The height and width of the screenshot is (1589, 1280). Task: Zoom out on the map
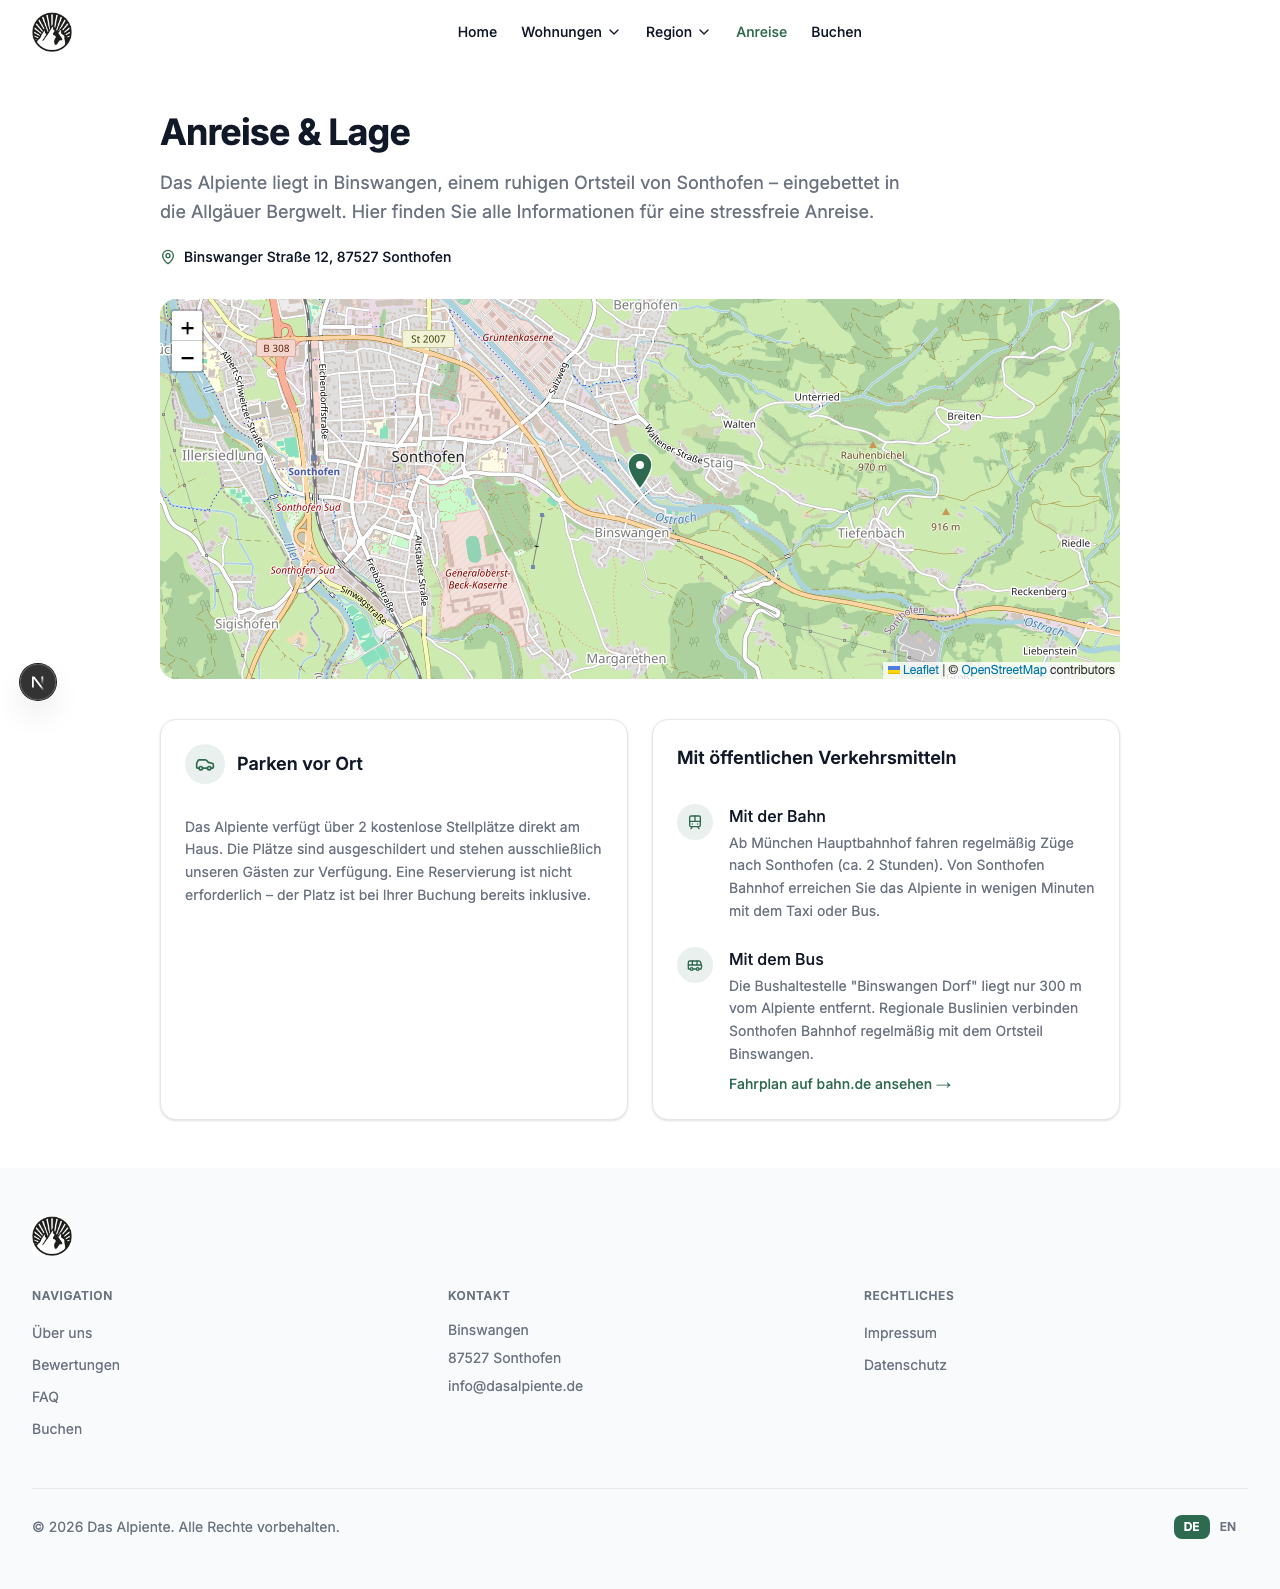pyautogui.click(x=187, y=357)
